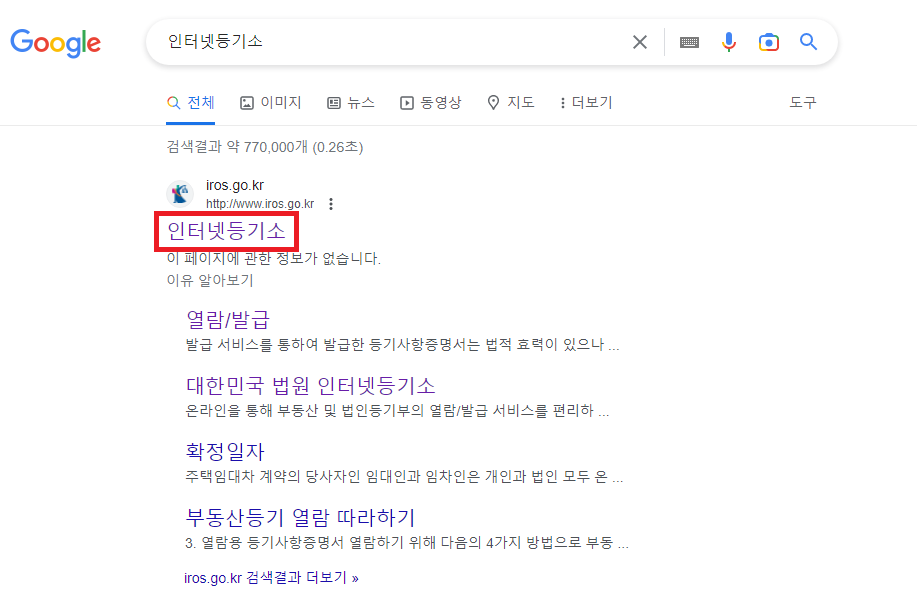Click the iros.go.kr site favicon
The height and width of the screenshot is (602, 917).
tap(180, 194)
